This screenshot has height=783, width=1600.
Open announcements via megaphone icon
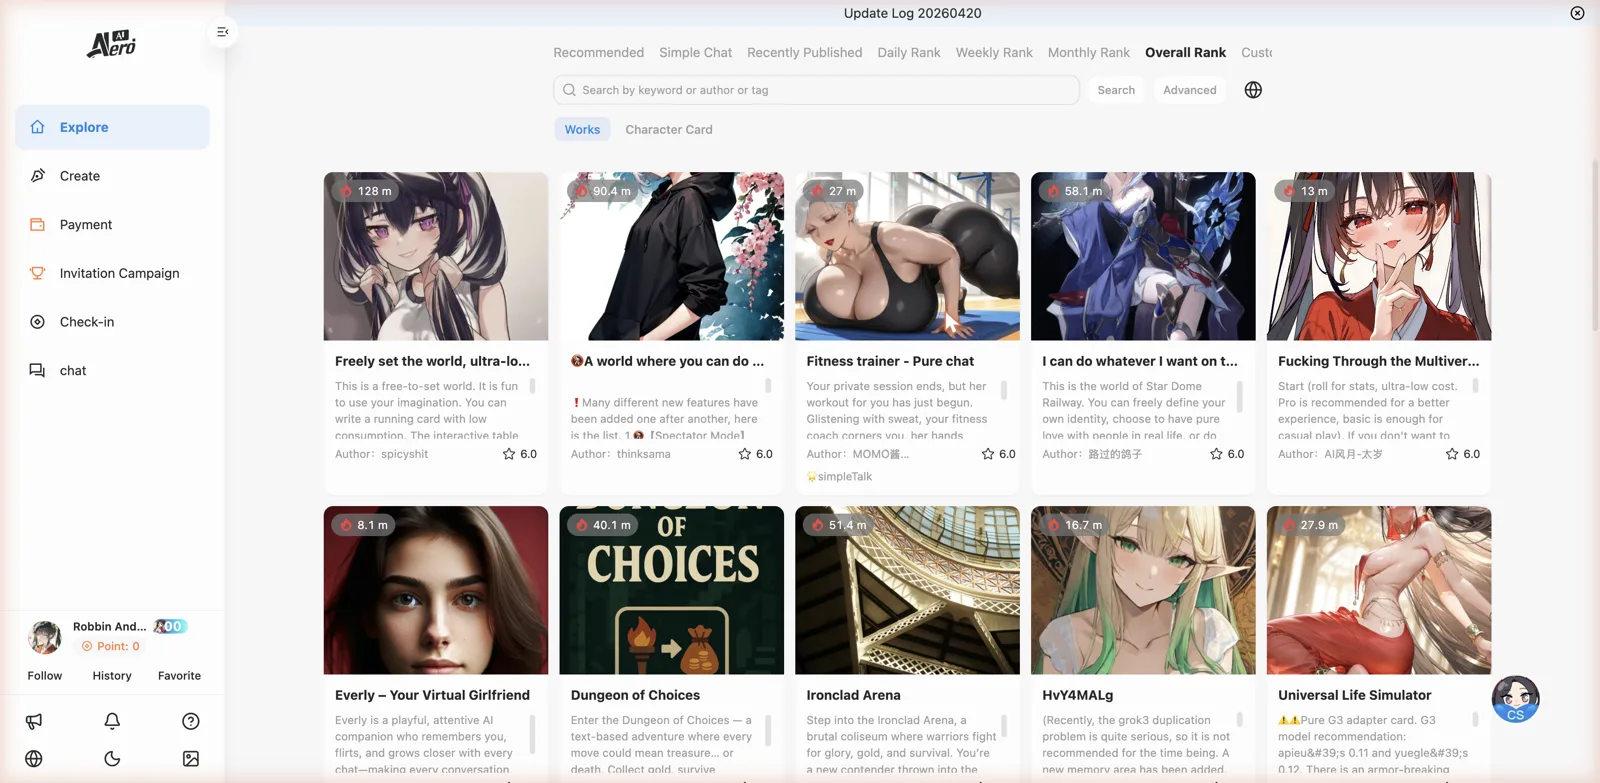click(x=34, y=721)
